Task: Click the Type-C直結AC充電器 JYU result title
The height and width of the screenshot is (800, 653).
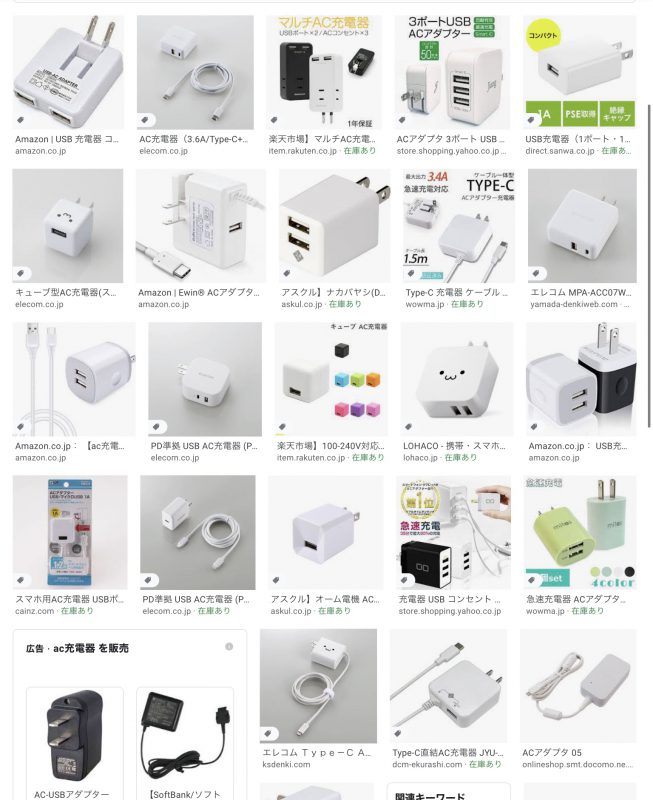Action: [x=447, y=753]
